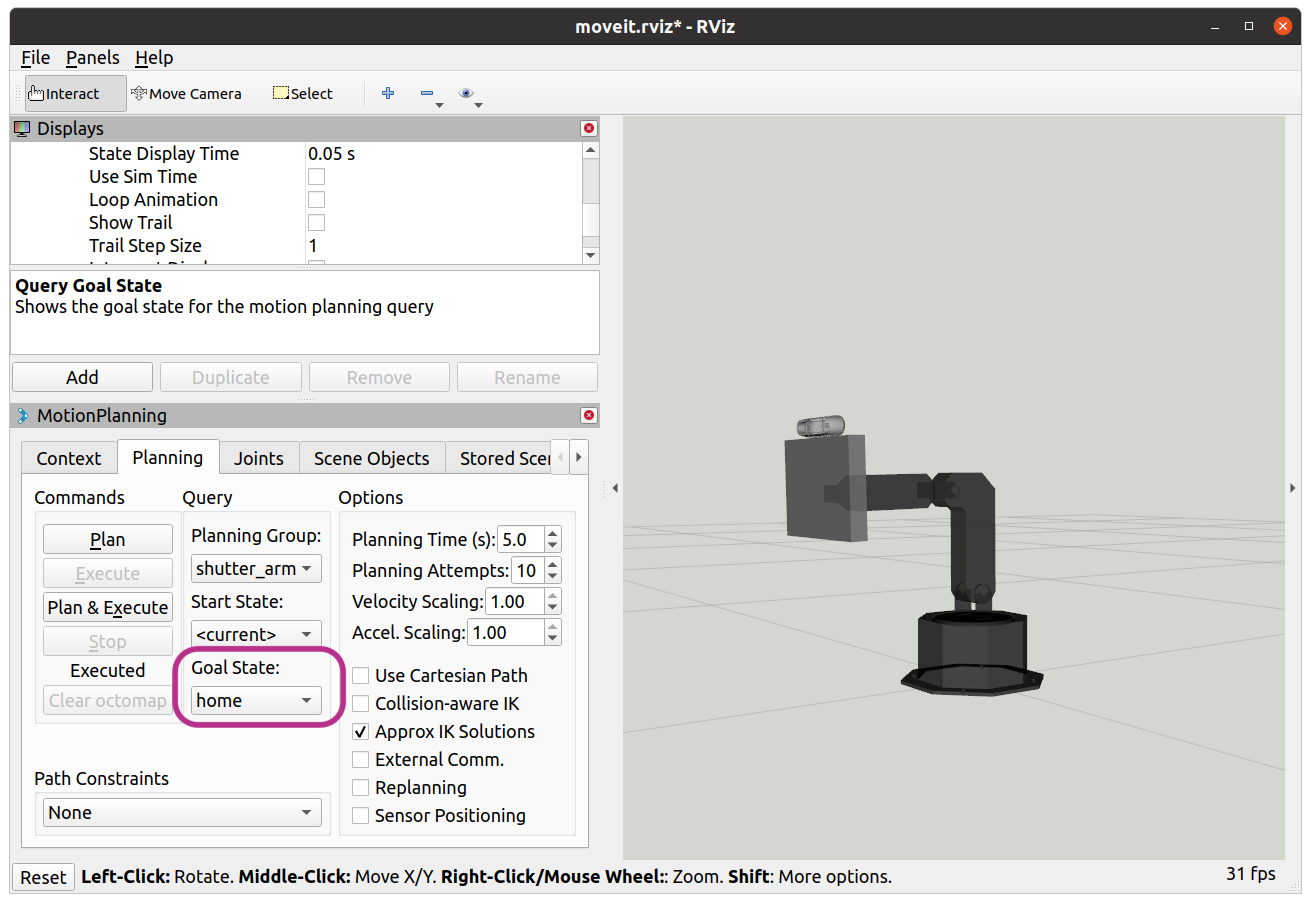Close the Displays panel
This screenshot has height=903, width=1311.
[x=588, y=128]
